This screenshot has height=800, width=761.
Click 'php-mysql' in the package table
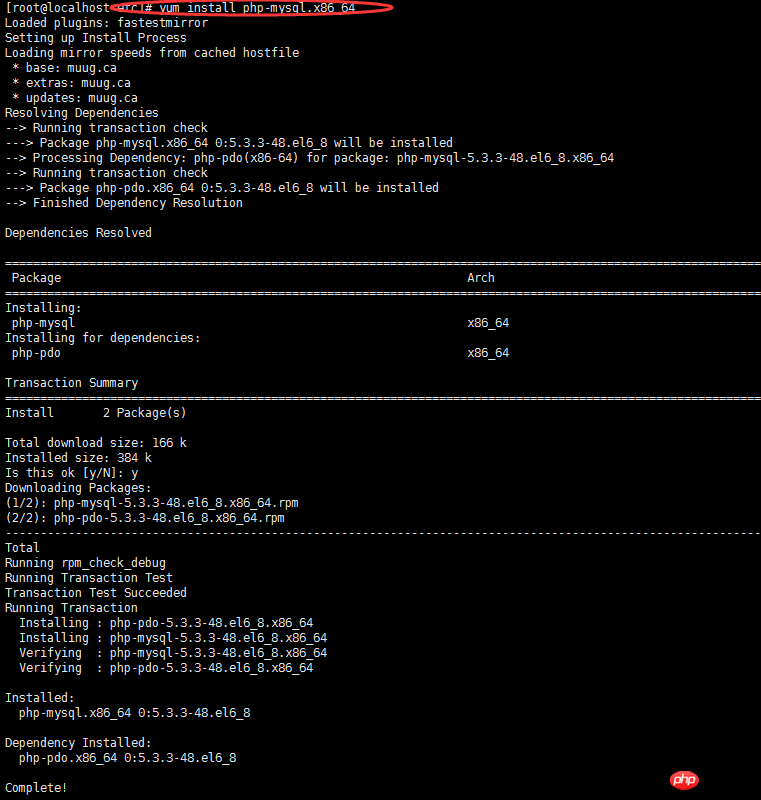tap(43, 323)
